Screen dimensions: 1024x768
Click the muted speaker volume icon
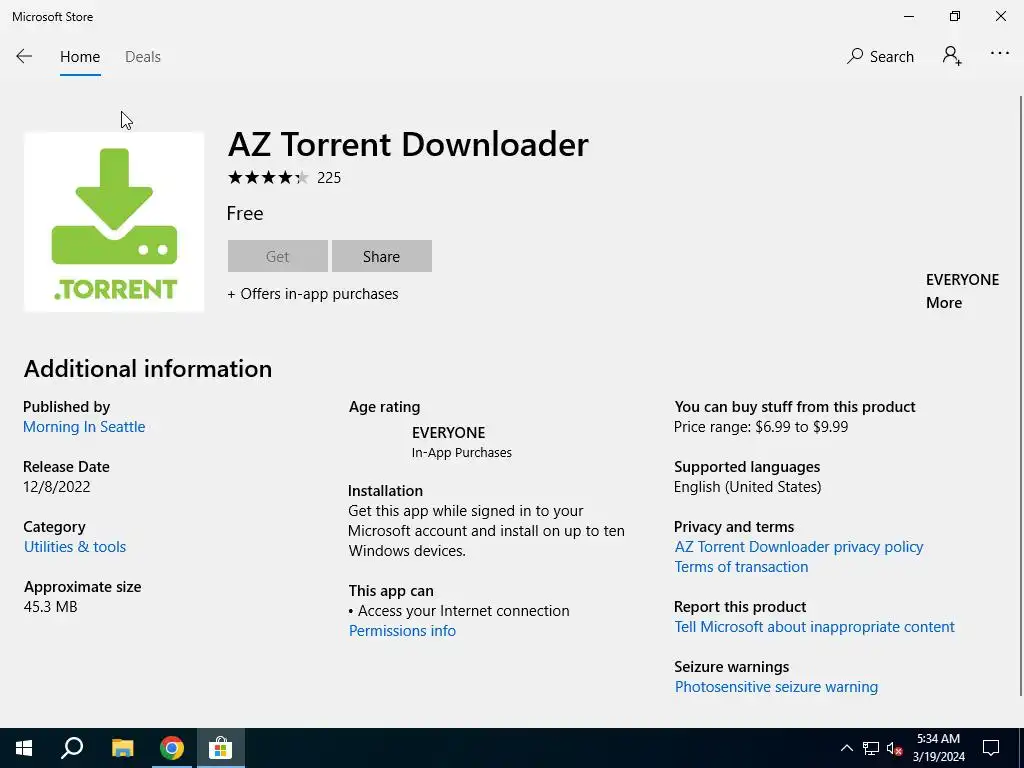[894, 748]
